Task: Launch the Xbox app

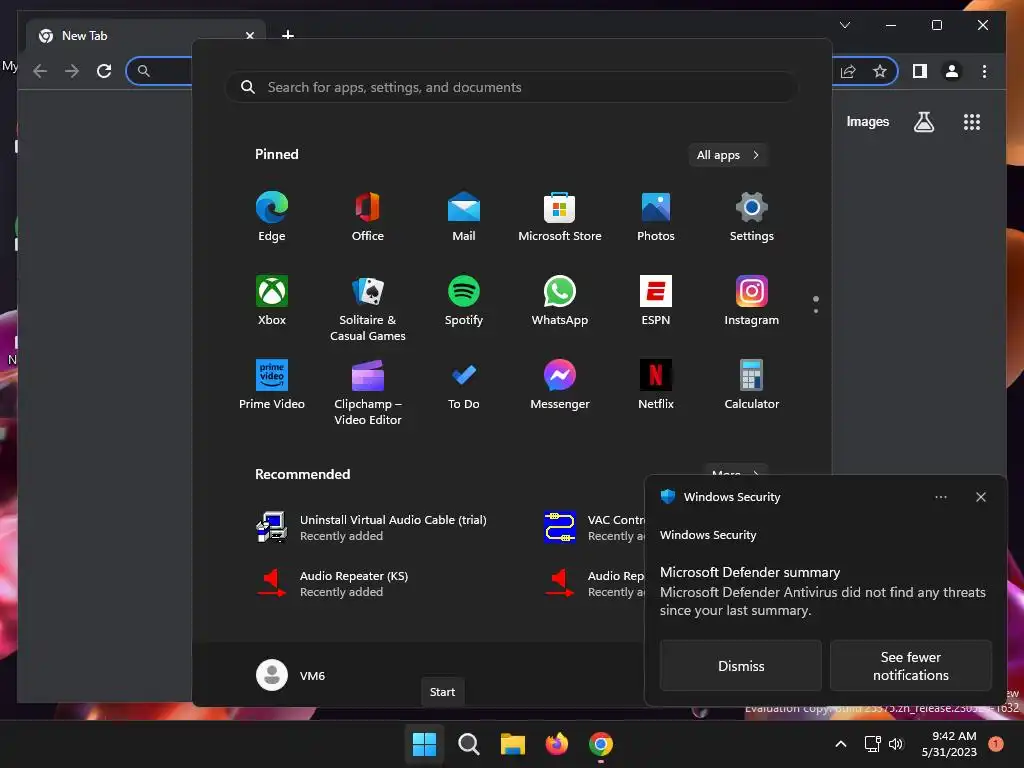Action: [x=272, y=301]
